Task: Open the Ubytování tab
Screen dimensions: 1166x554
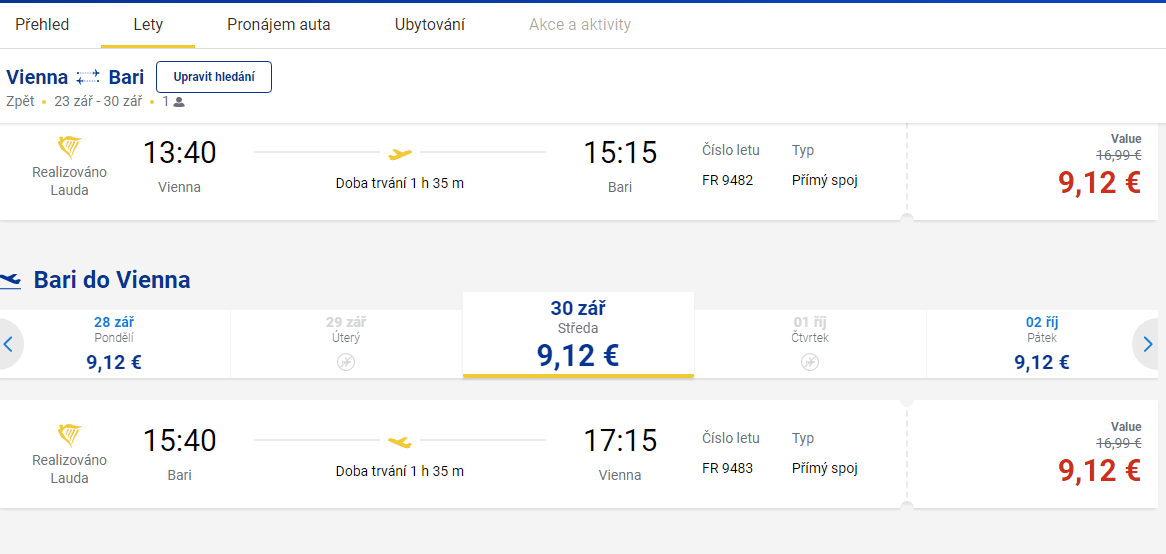Action: tap(430, 25)
